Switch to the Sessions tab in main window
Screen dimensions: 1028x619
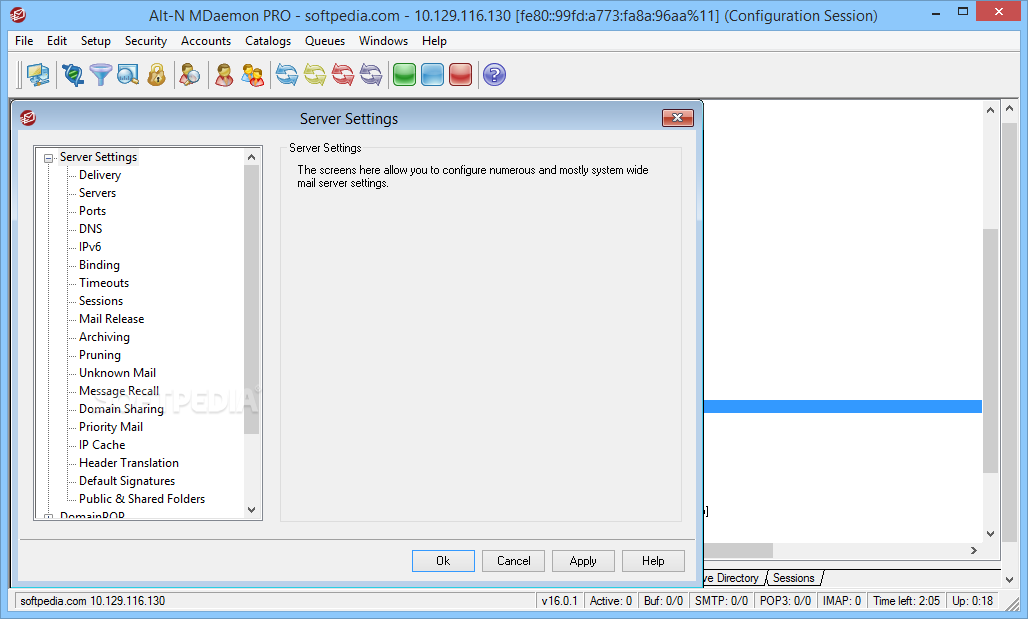793,578
